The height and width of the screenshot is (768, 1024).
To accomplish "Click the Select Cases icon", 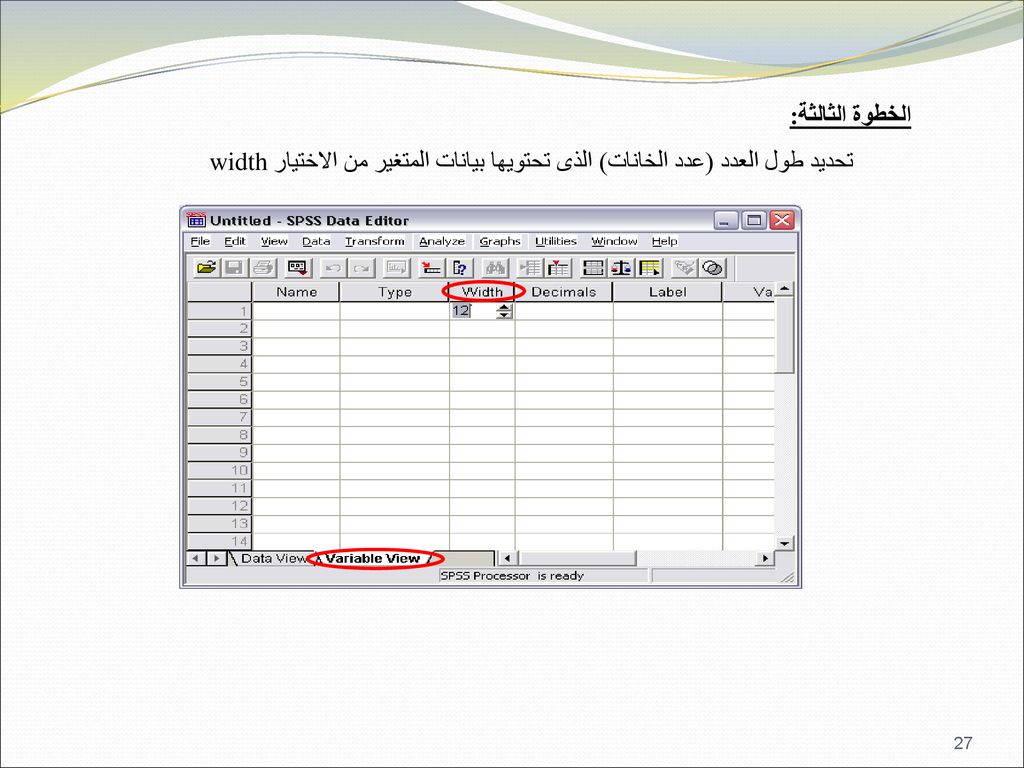I will [x=650, y=268].
